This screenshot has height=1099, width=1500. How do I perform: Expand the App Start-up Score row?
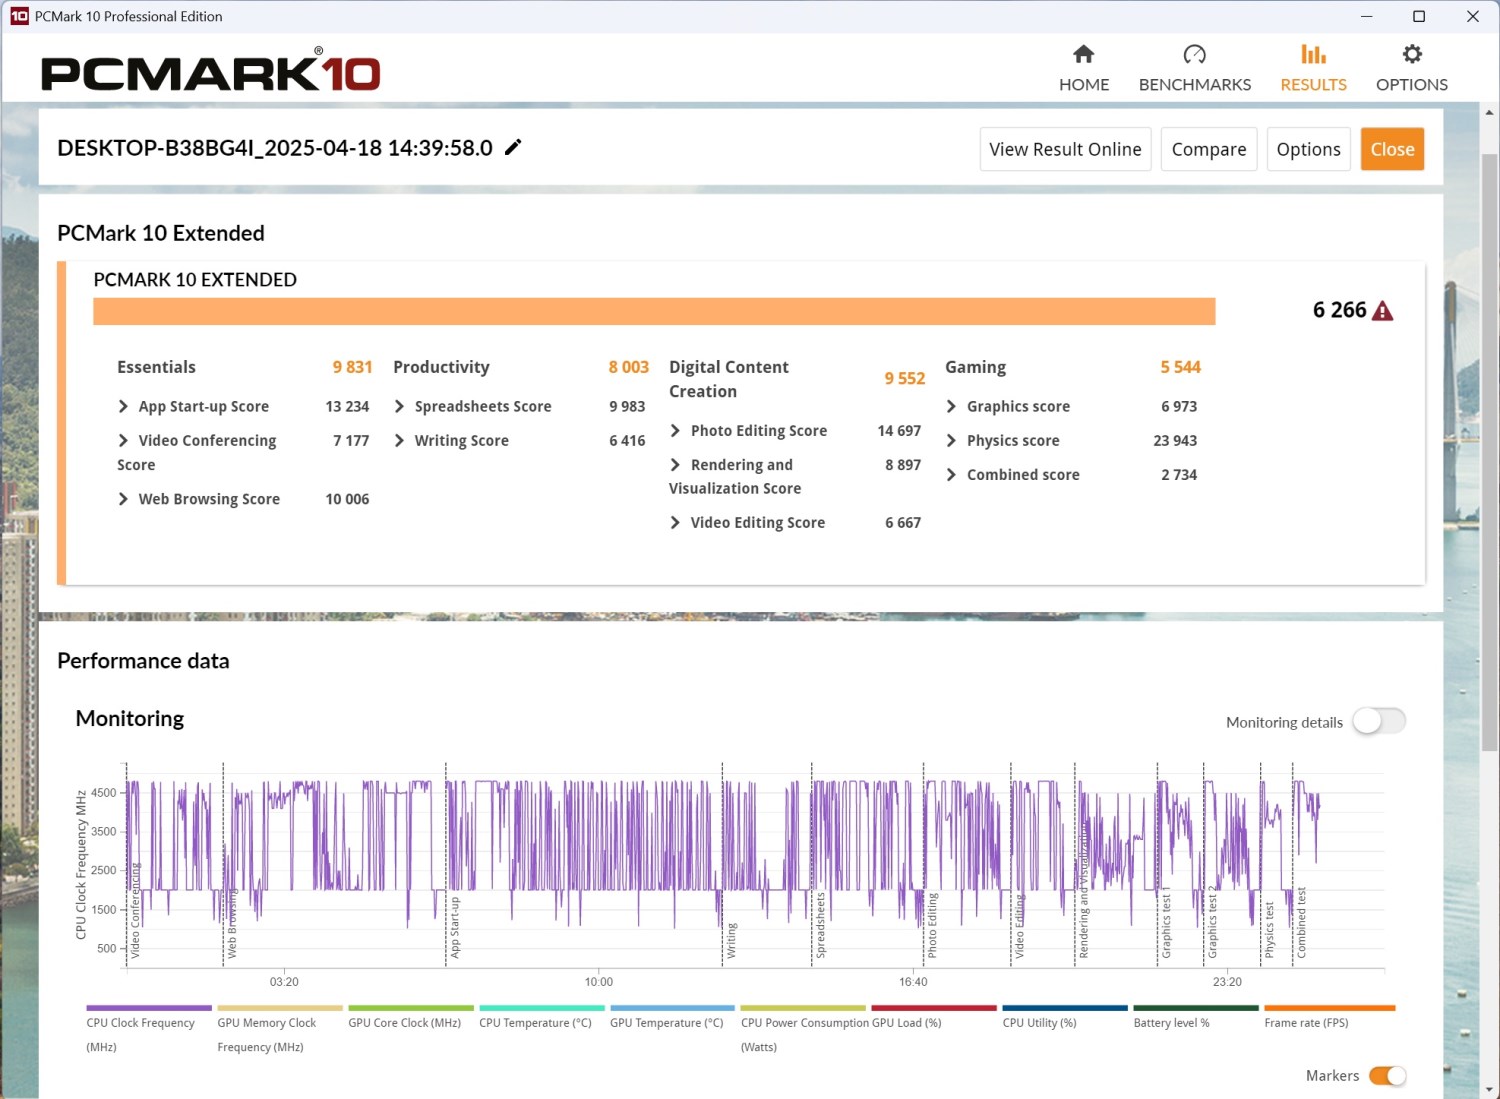tap(123, 407)
